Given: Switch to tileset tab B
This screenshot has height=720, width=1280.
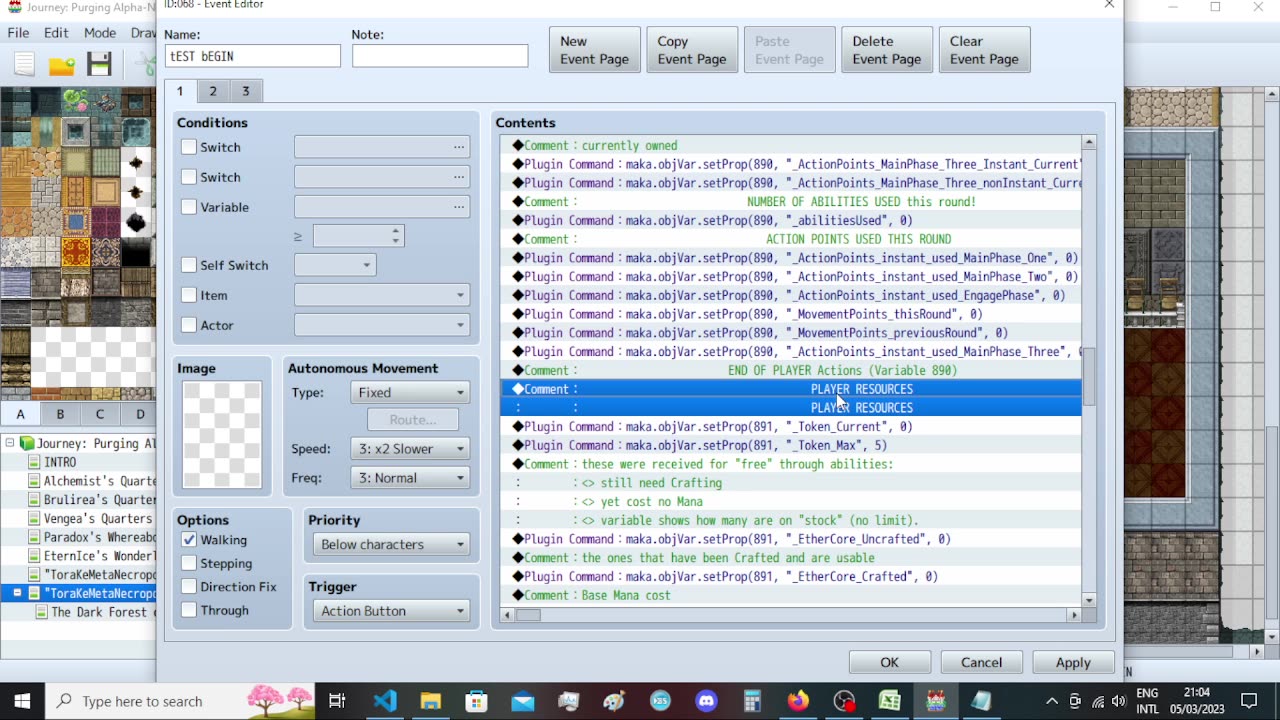Looking at the screenshot, I should pos(59,413).
